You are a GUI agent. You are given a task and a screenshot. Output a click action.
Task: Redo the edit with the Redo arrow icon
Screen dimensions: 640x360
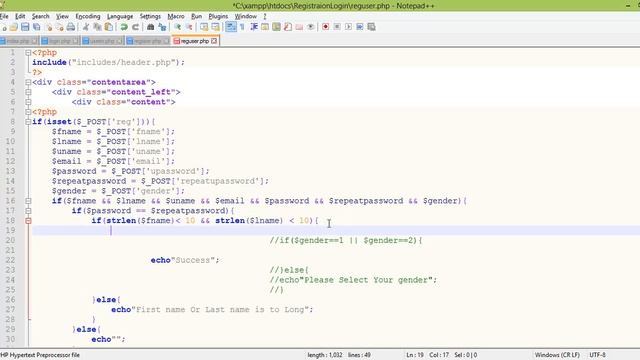[136, 27]
